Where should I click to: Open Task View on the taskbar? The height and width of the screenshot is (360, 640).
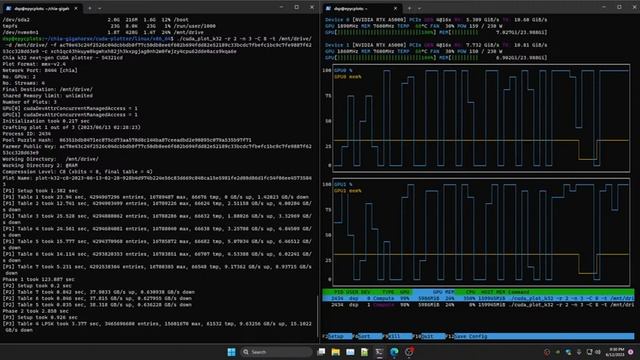321,352
